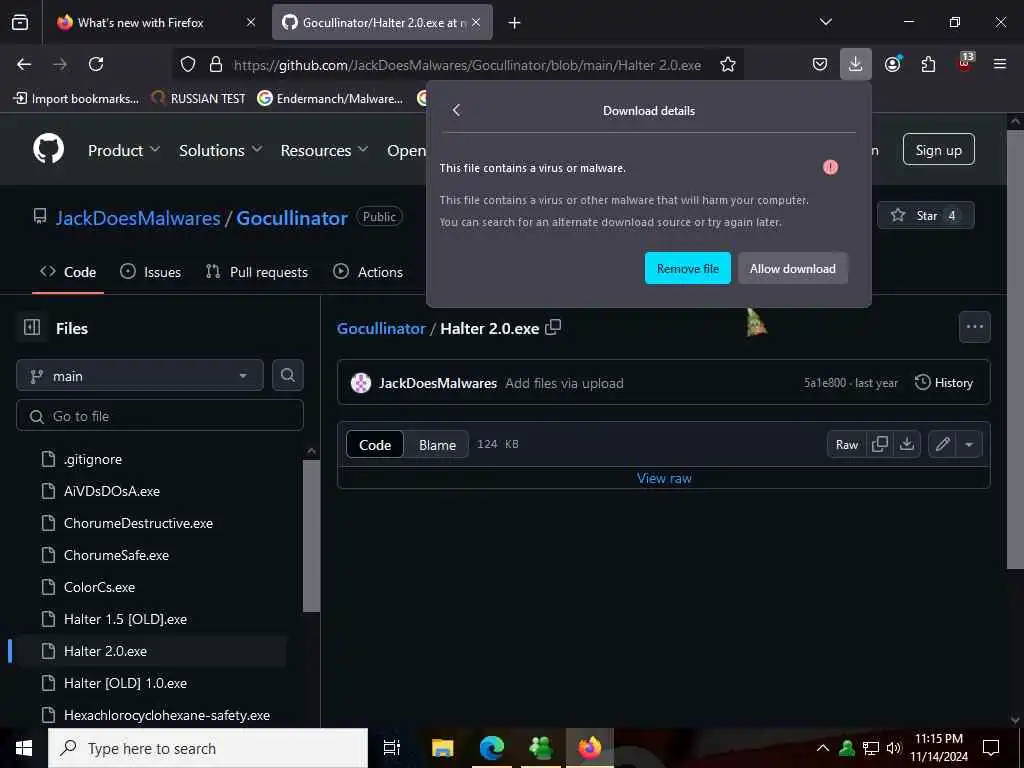Expand the Product navigation menu

click(x=124, y=150)
